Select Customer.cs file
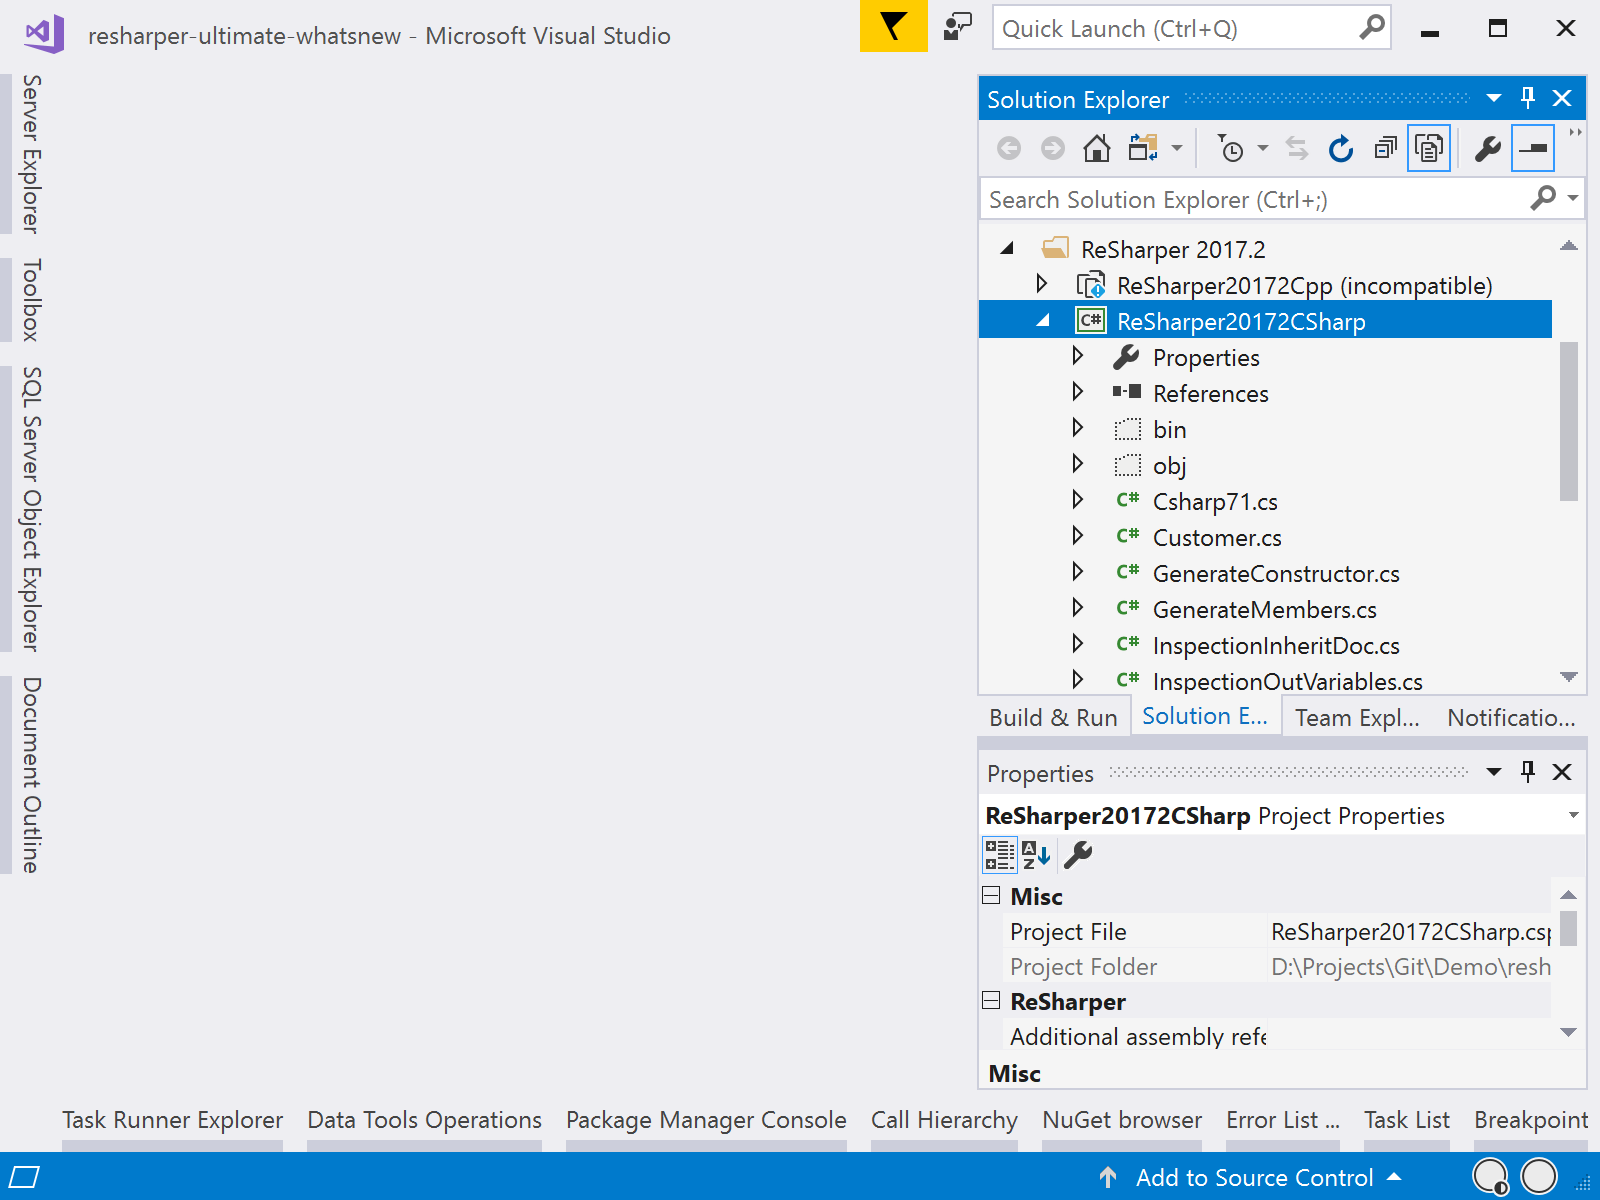Screen dimensions: 1600x1200 [1217, 538]
